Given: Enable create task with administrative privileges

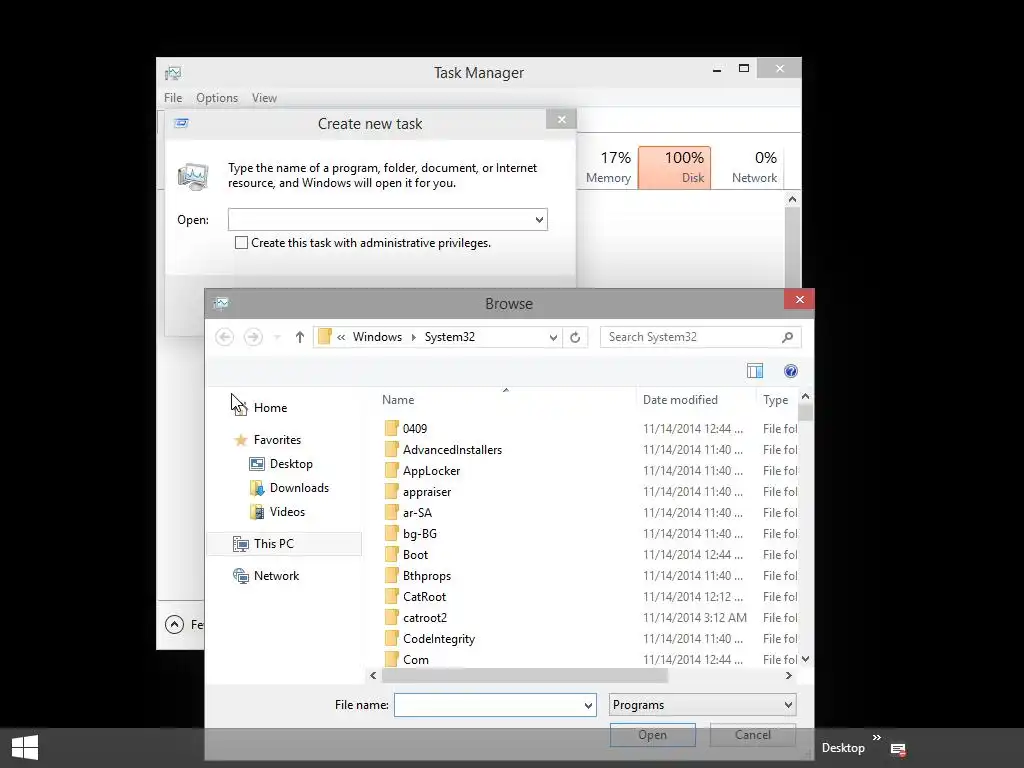Looking at the screenshot, I should [241, 243].
